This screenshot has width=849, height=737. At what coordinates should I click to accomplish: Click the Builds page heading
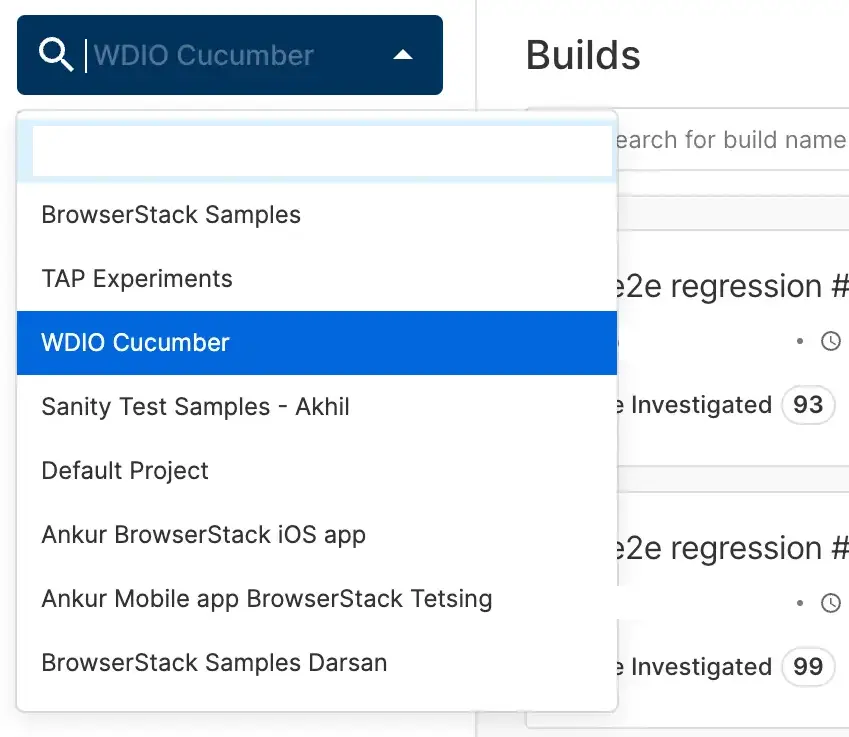pos(583,55)
